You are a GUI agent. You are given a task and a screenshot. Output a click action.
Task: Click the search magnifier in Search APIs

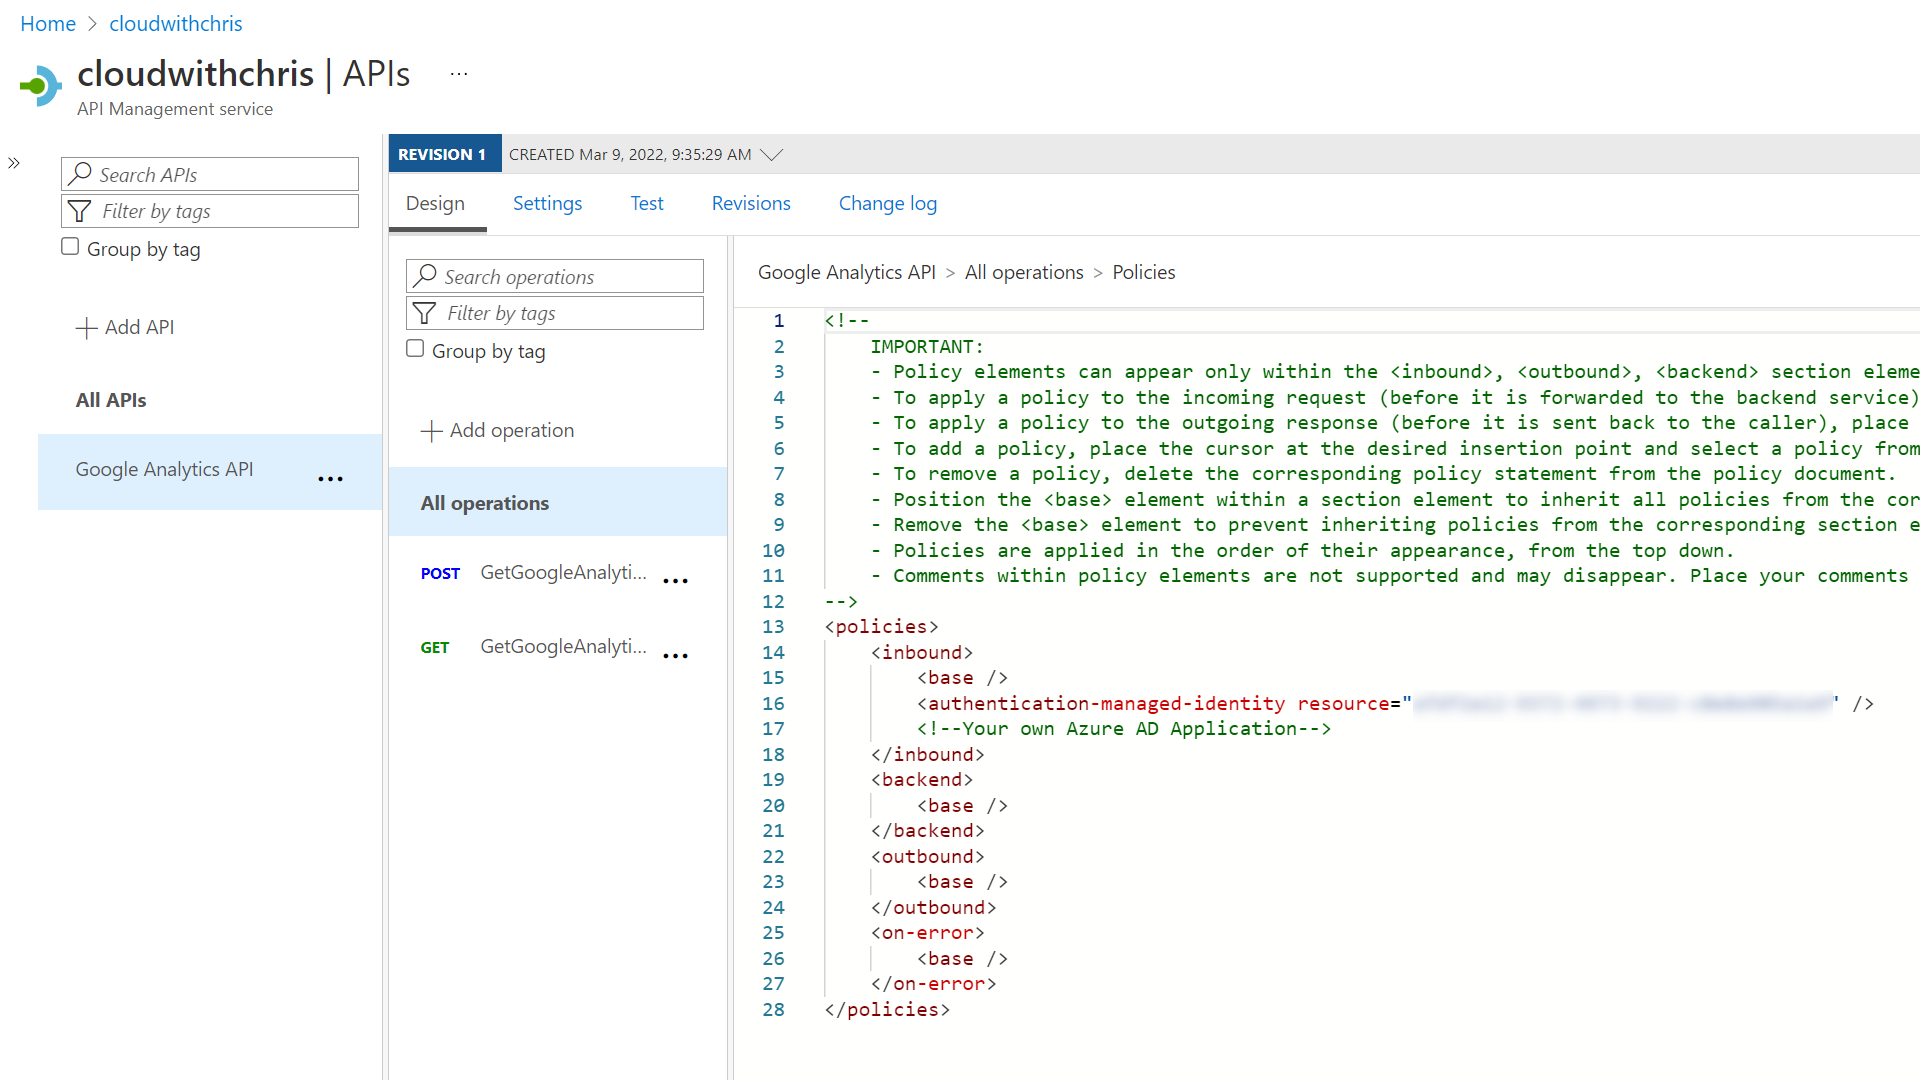tap(79, 174)
